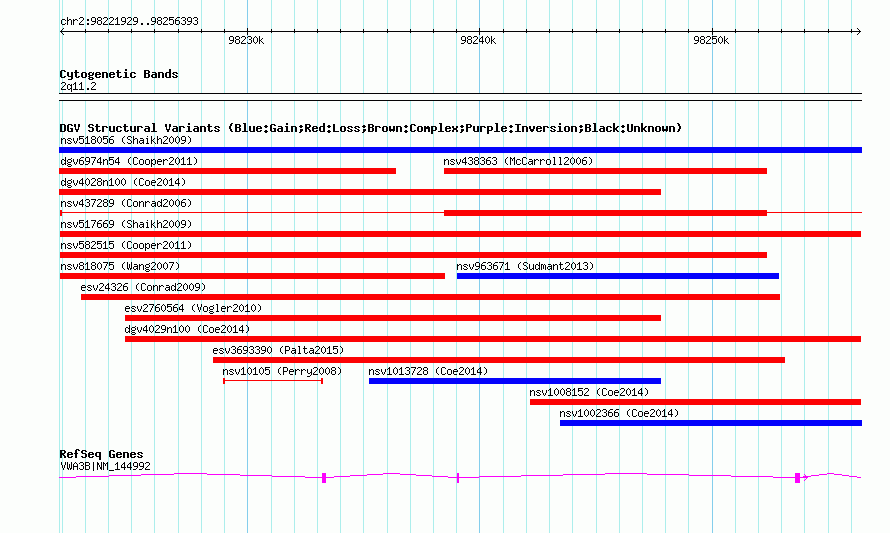Open the nsv438363 (McCarroll2006) variant label

pyautogui.click(x=518, y=161)
